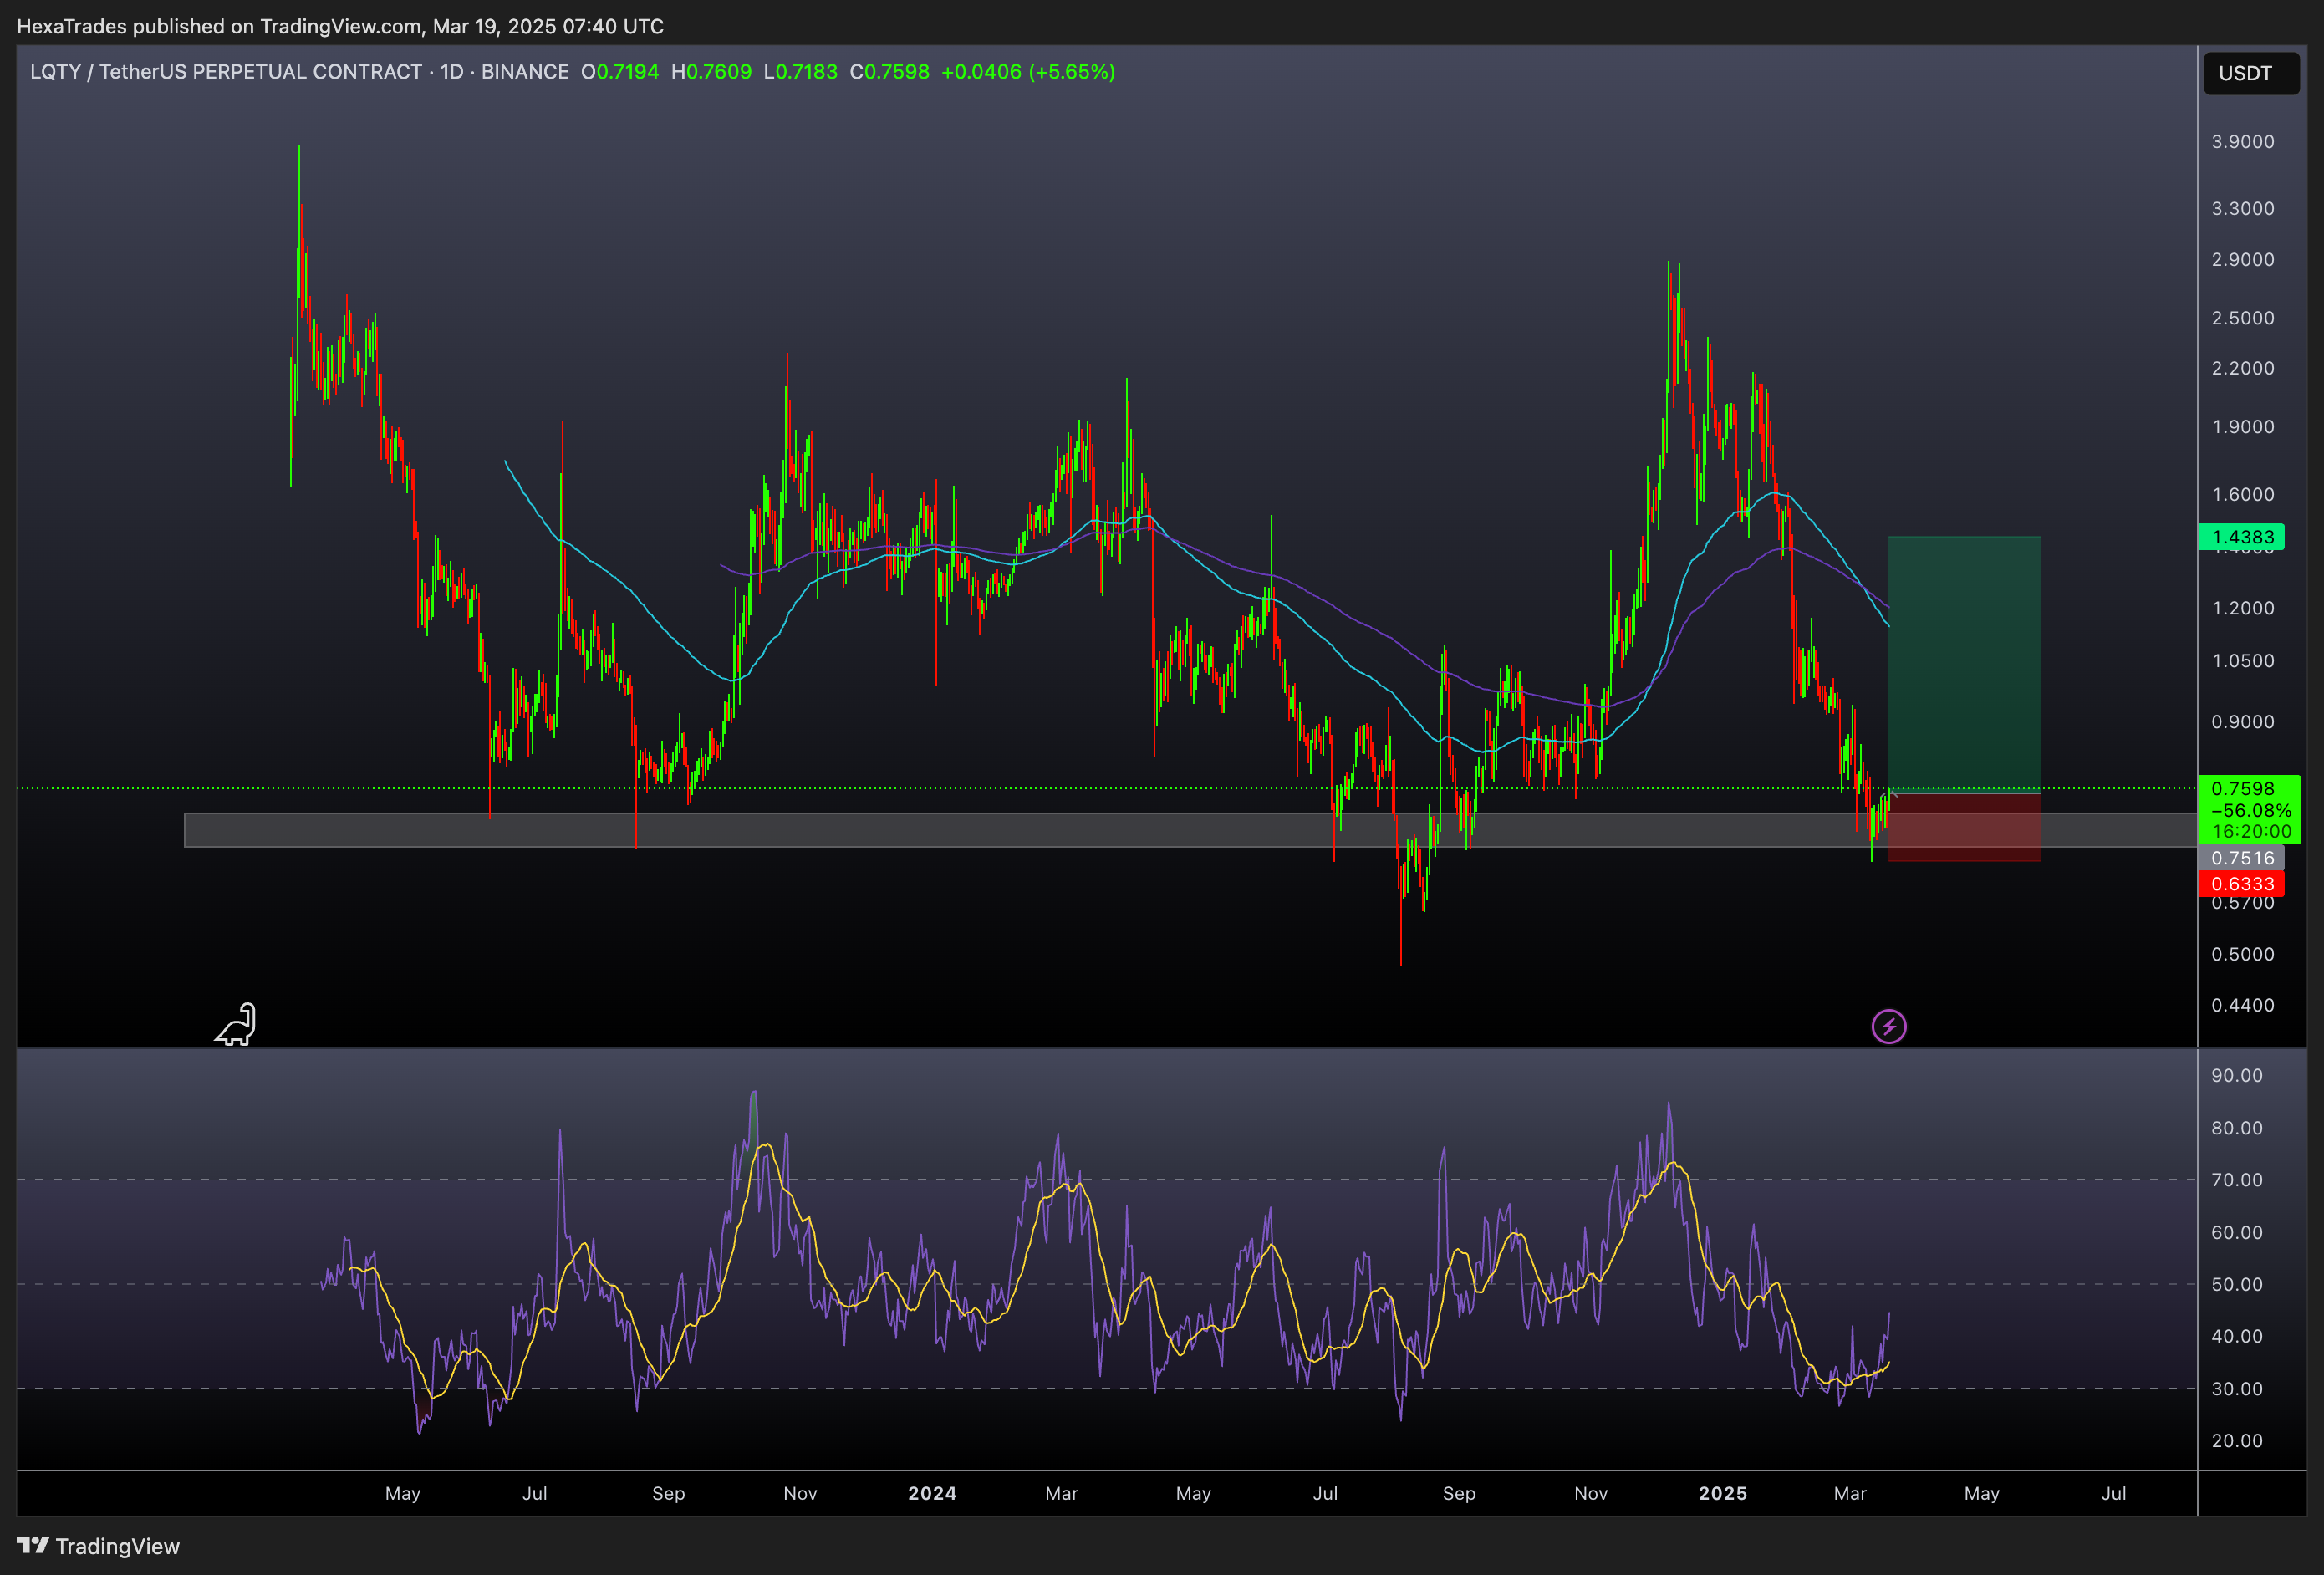The width and height of the screenshot is (2324, 1575).
Task: Click the 20.00 RSI axis label
Action: point(2236,1441)
